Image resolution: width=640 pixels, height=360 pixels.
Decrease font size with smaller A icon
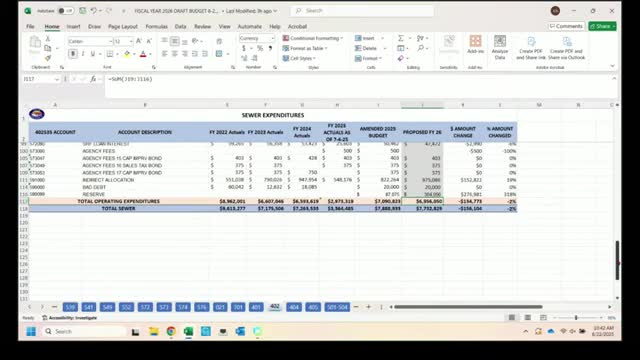click(149, 41)
